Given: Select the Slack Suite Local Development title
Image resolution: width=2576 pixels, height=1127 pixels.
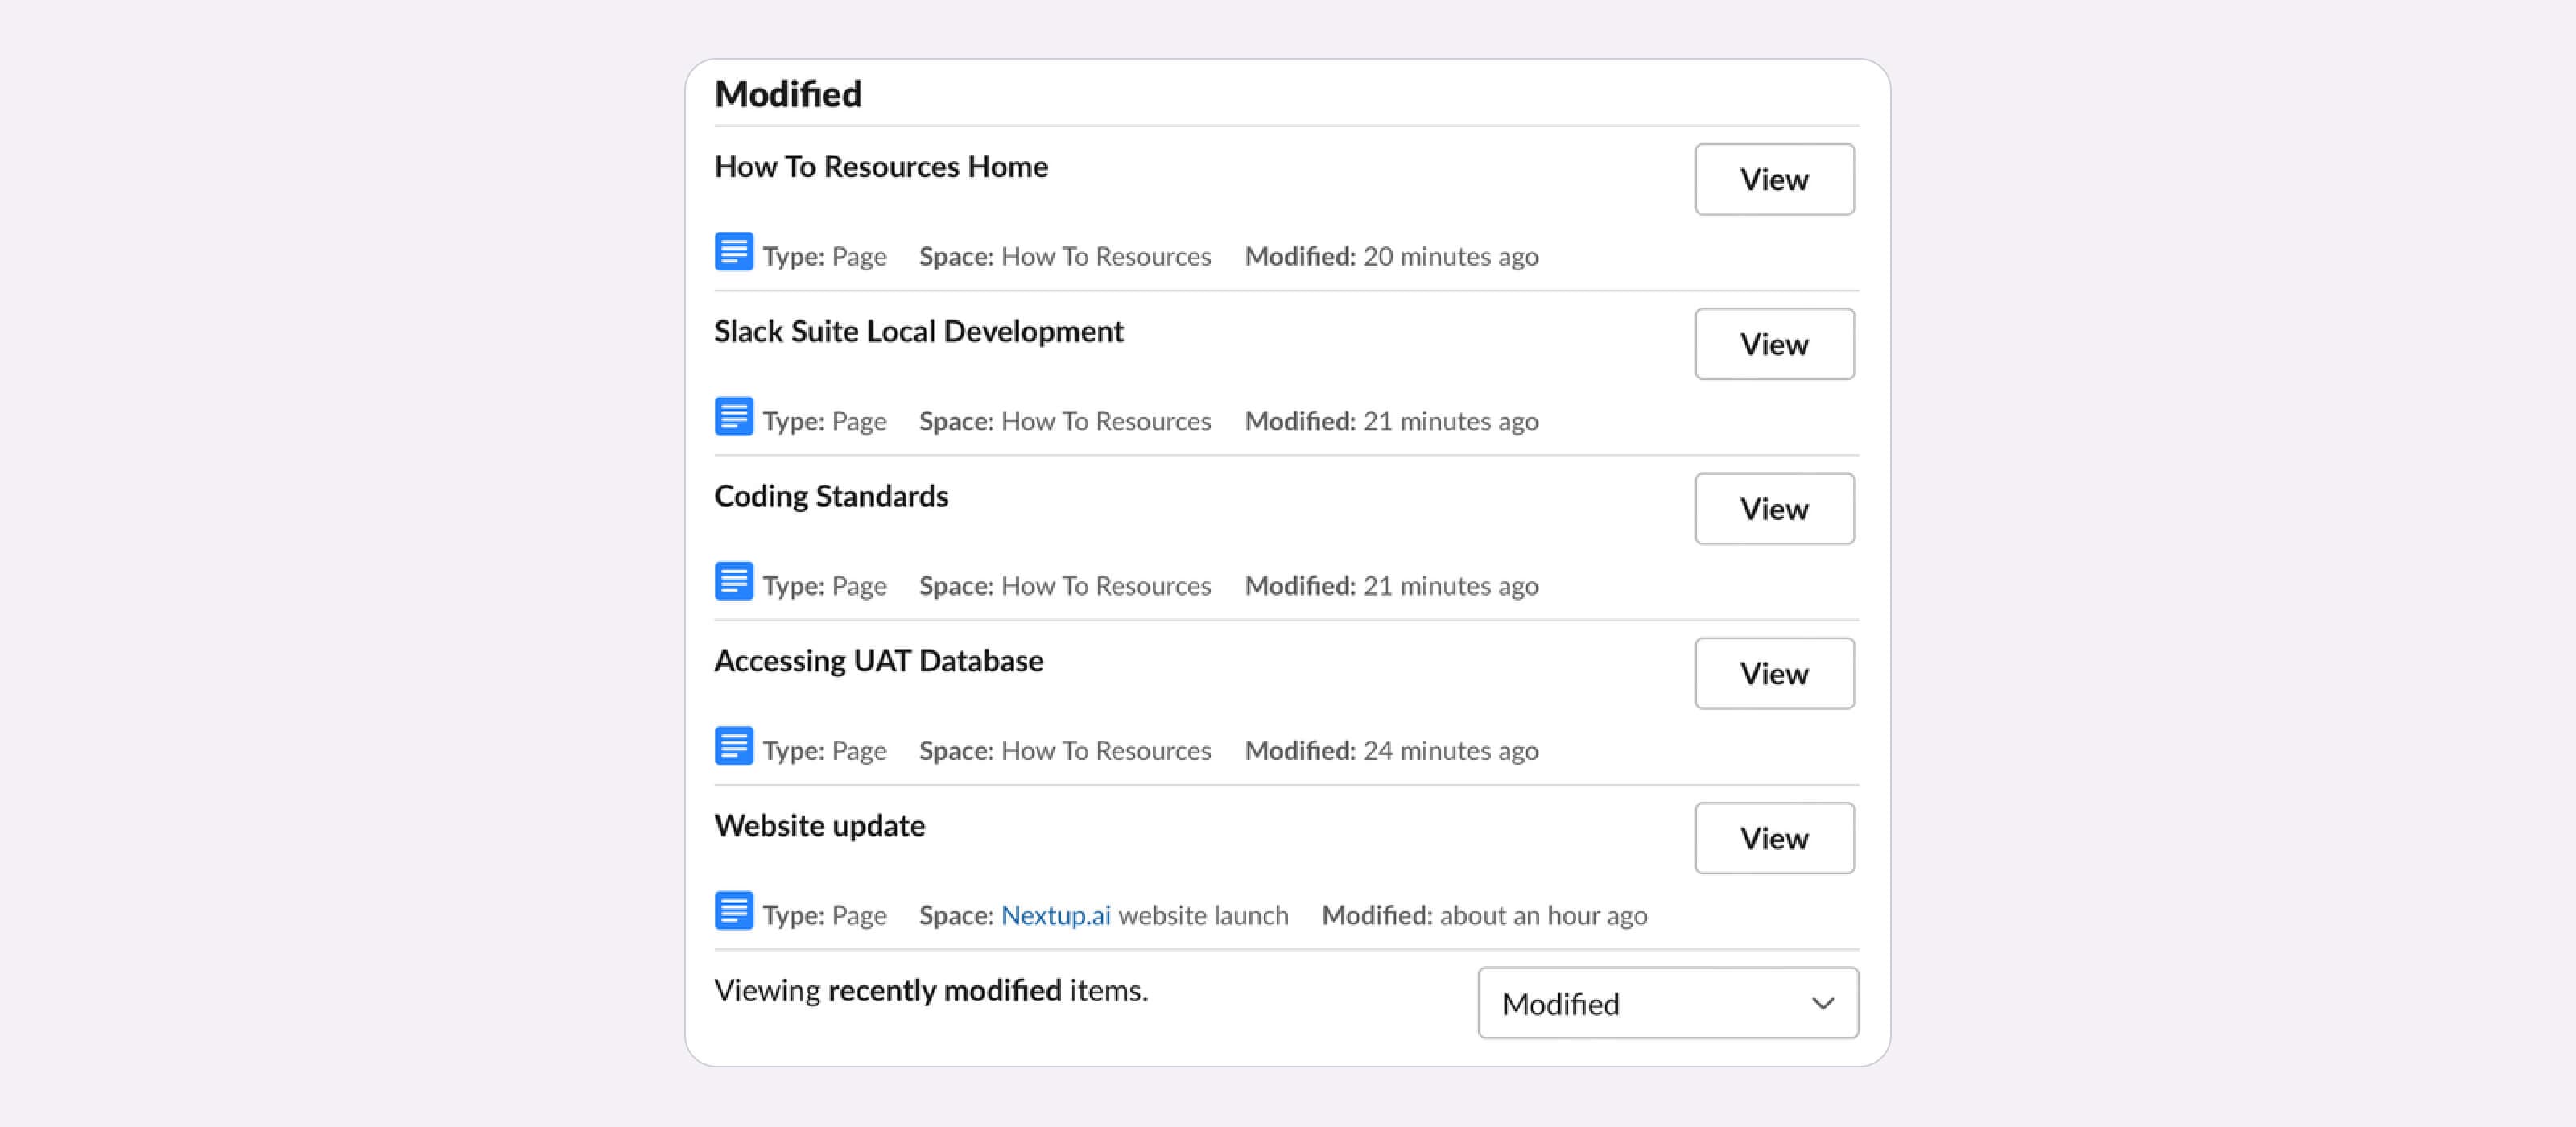Looking at the screenshot, I should [918, 332].
